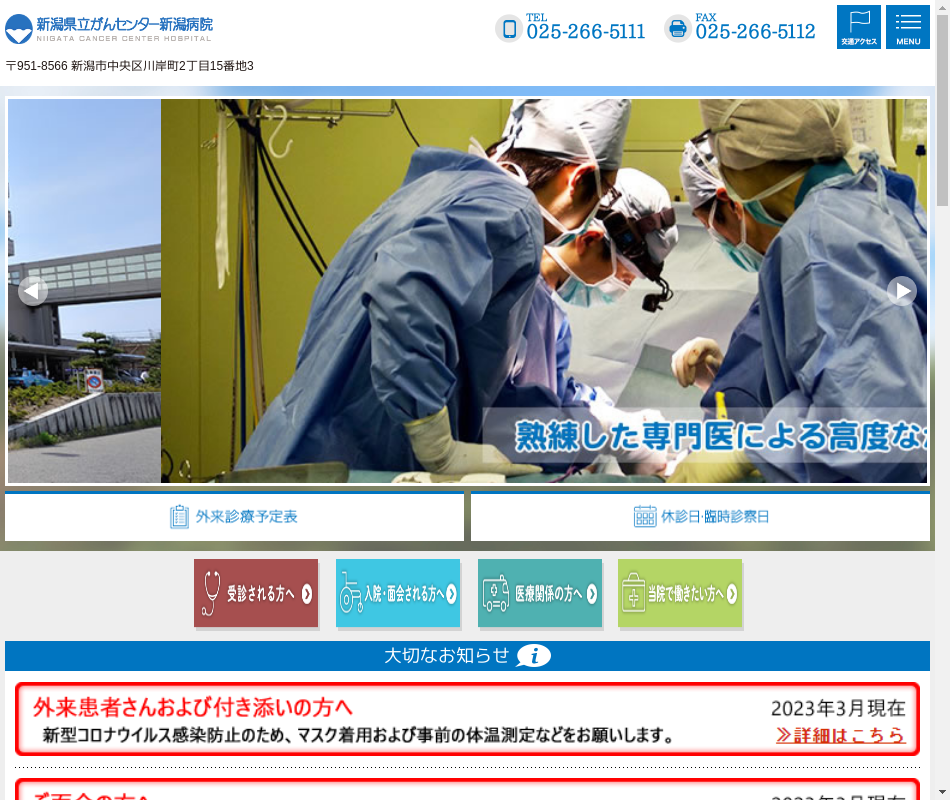The height and width of the screenshot is (800, 950).
Task: Click arrow circle on 入院･面会される方へ
Action: tap(451, 594)
